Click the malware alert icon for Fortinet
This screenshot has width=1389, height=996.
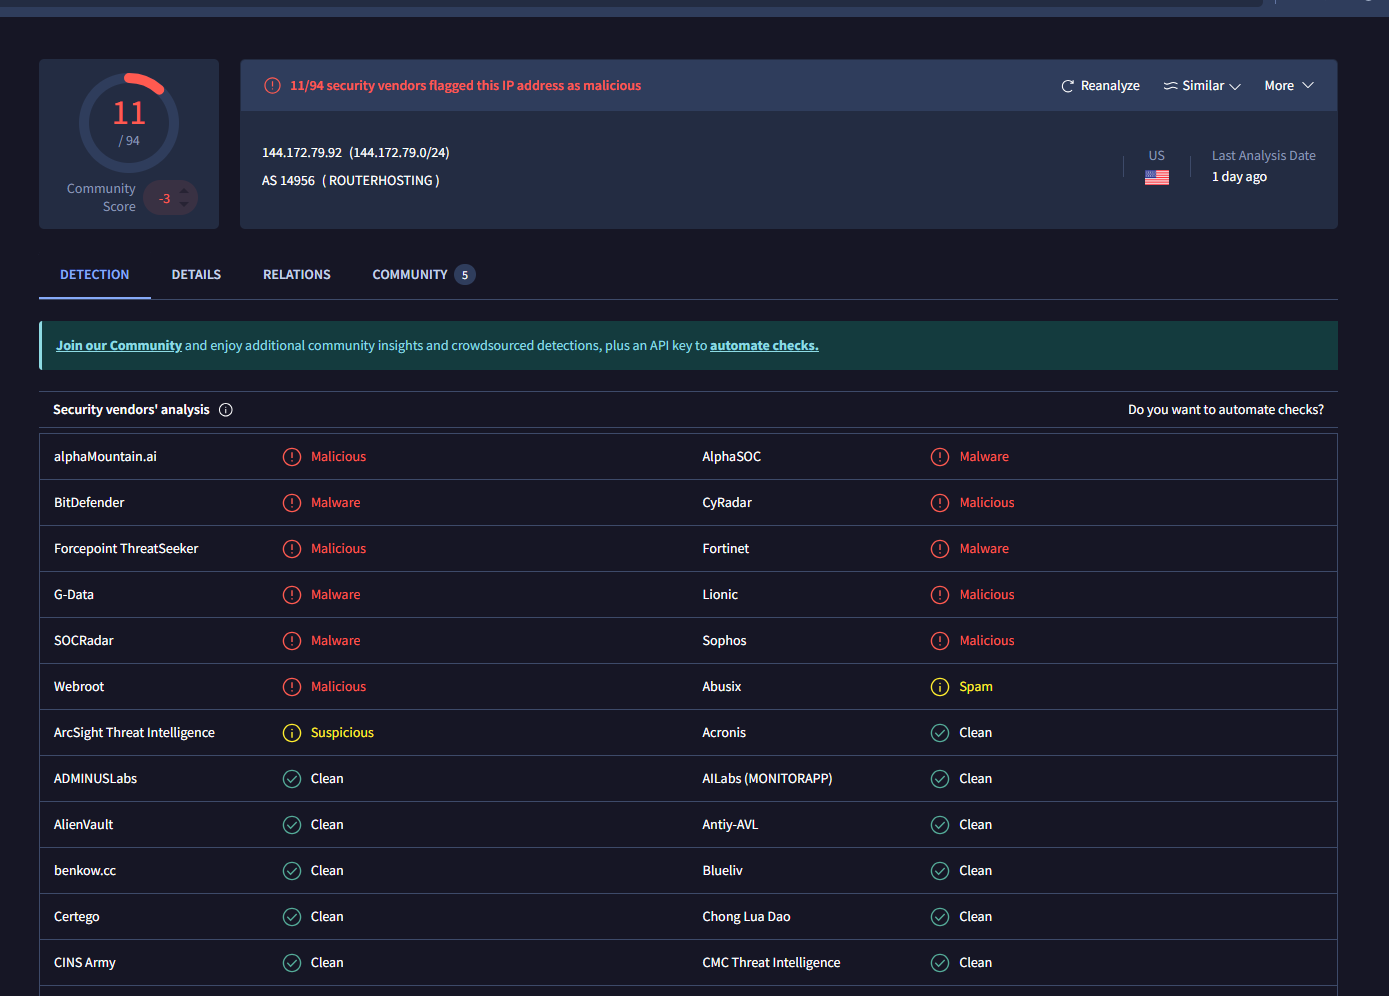[940, 549]
